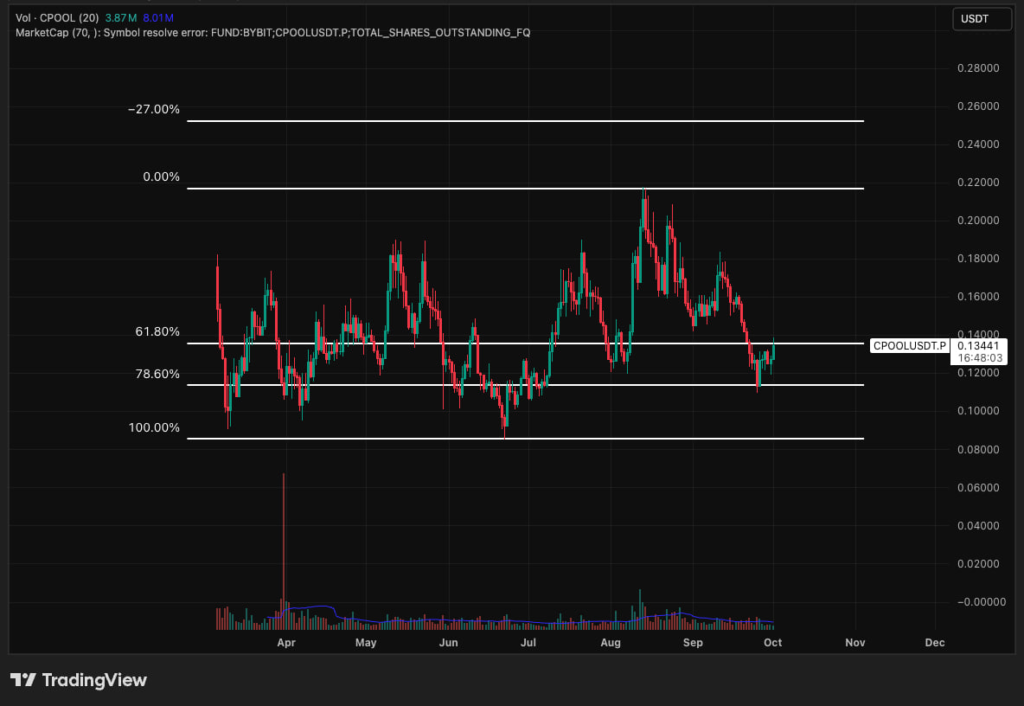Select the −27.00% Fibonacci level label

[x=154, y=109]
